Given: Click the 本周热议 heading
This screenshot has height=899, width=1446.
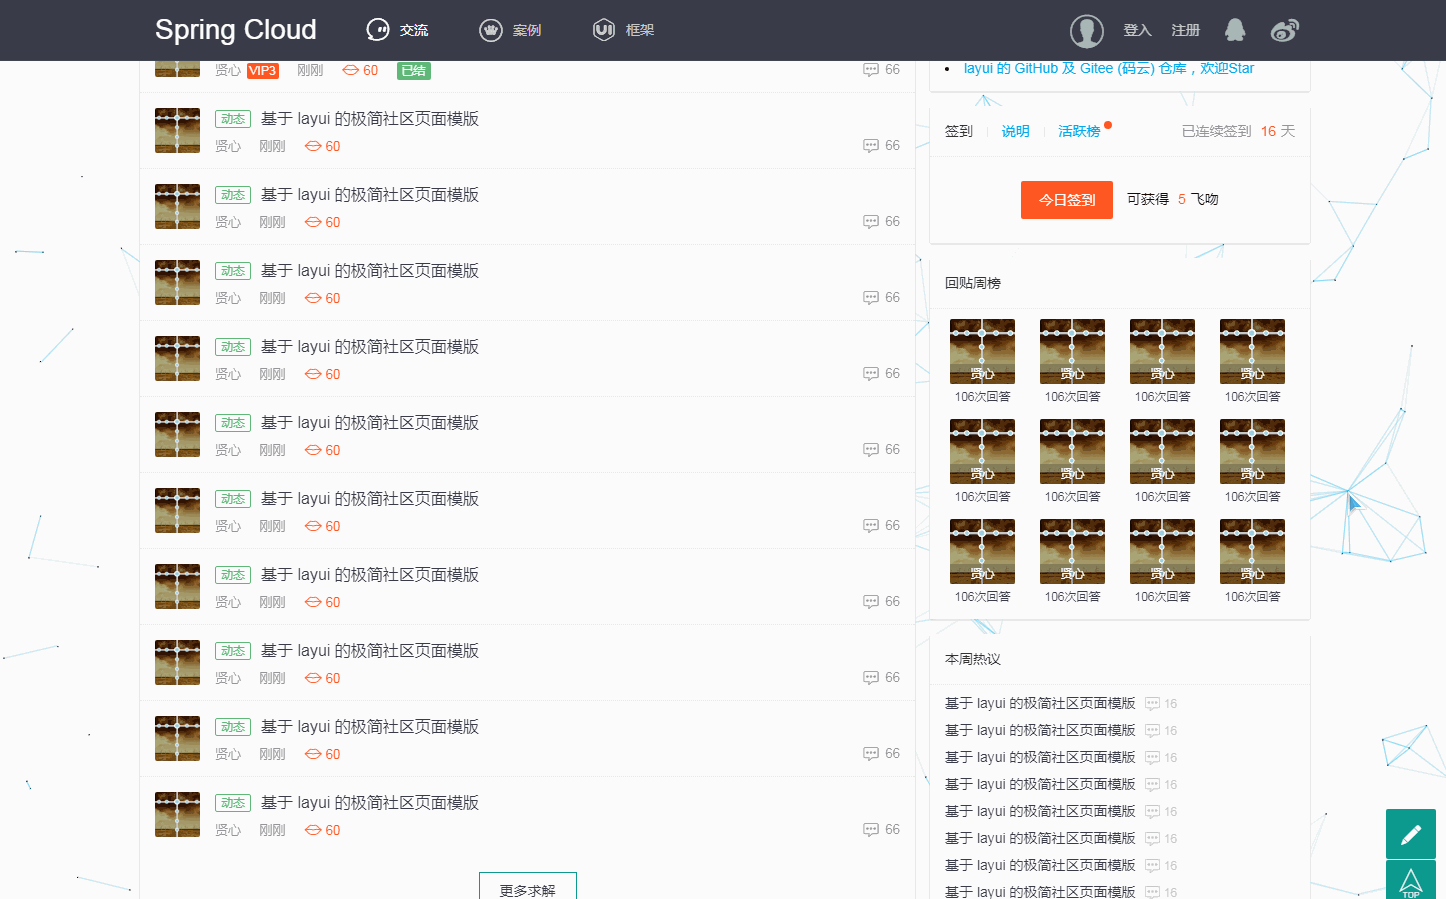Looking at the screenshot, I should (973, 659).
